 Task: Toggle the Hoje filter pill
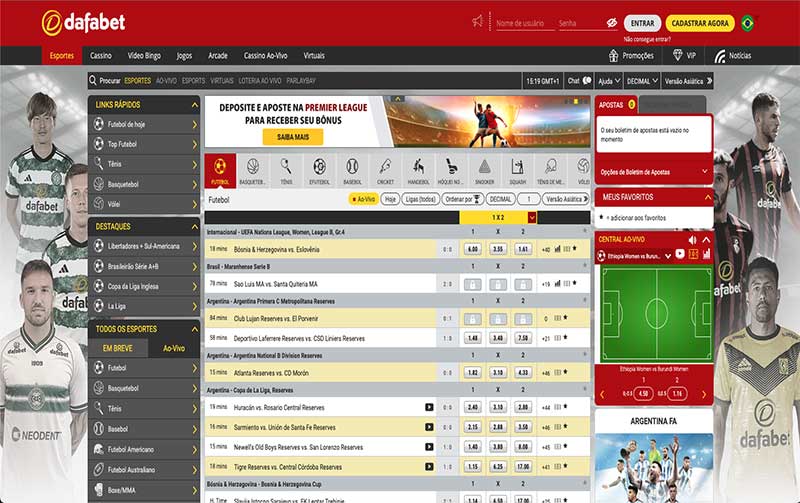coord(390,199)
